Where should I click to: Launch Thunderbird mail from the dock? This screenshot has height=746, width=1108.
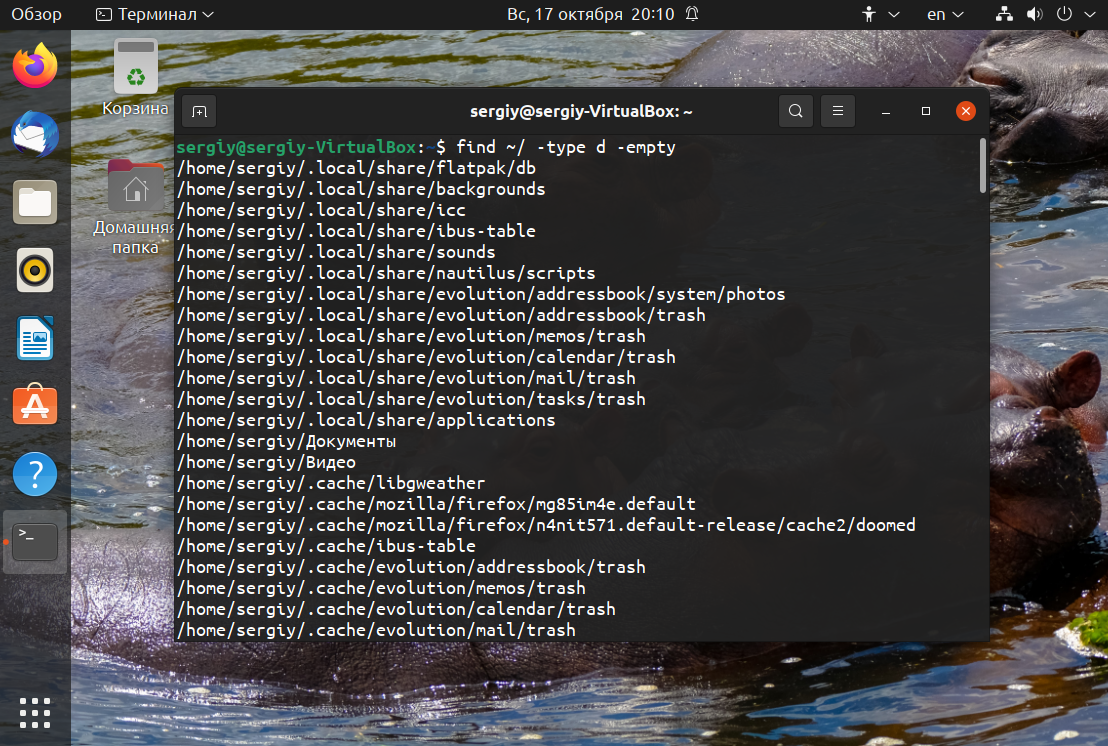[x=35, y=134]
